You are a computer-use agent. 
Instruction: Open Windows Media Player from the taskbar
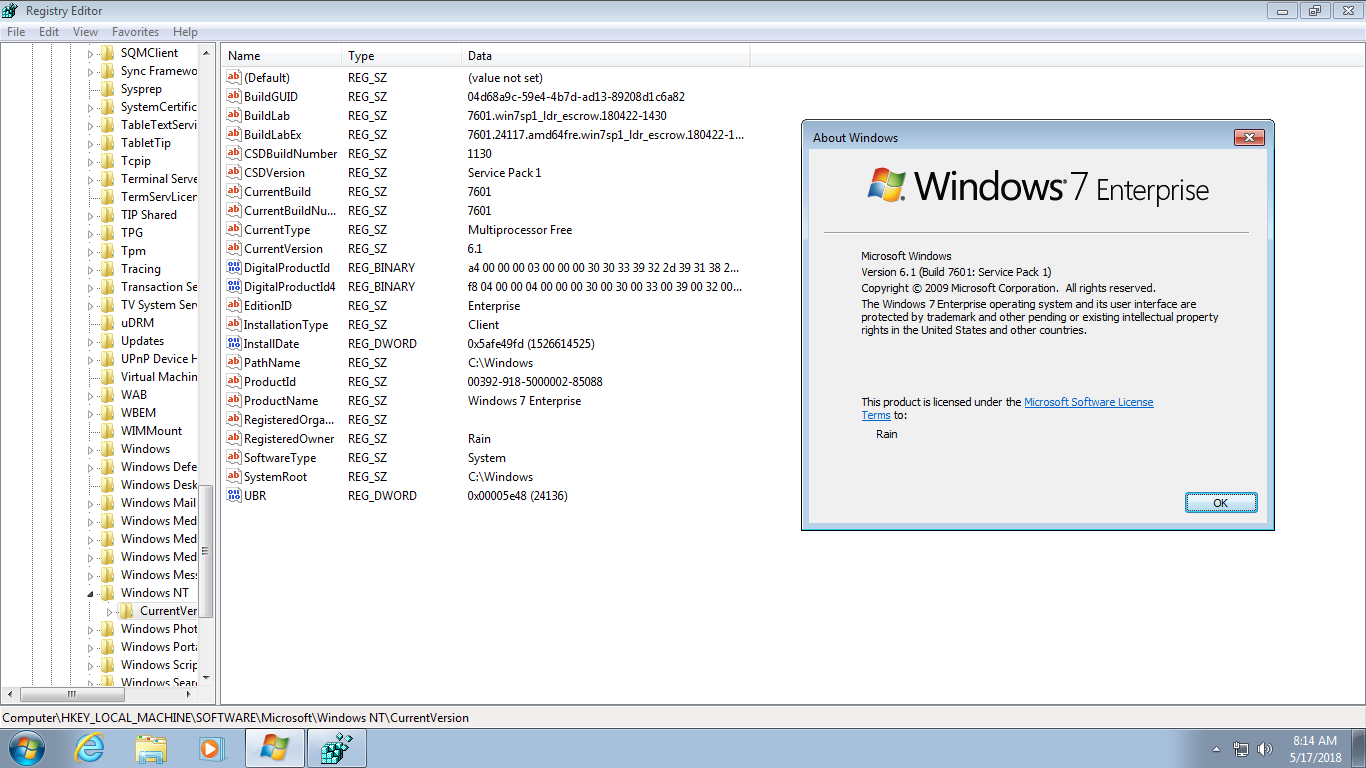click(211, 748)
